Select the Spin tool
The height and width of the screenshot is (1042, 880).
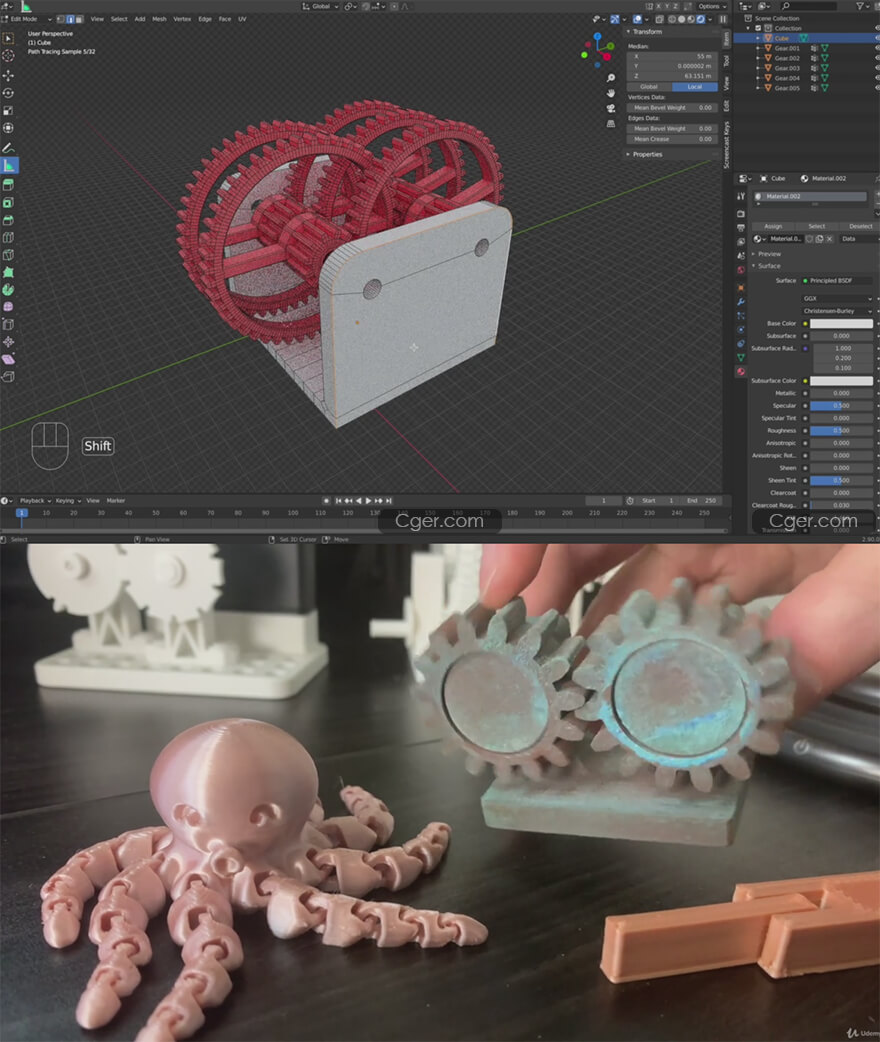[x=9, y=290]
